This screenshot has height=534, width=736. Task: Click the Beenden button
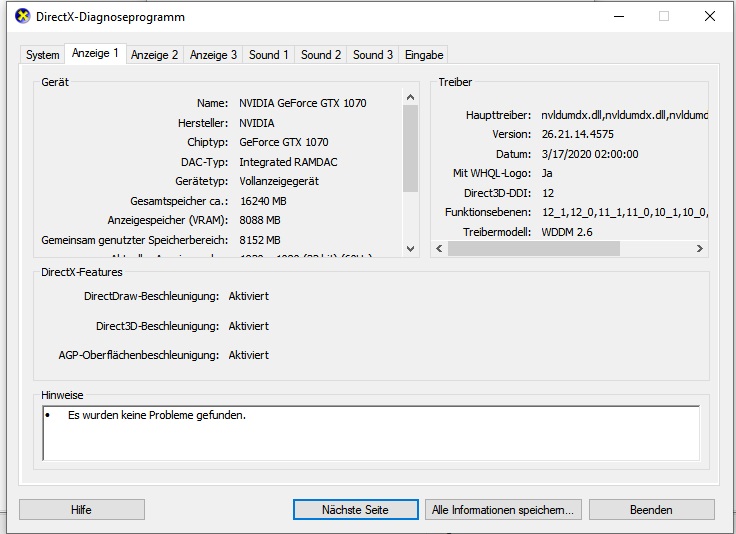pos(652,510)
